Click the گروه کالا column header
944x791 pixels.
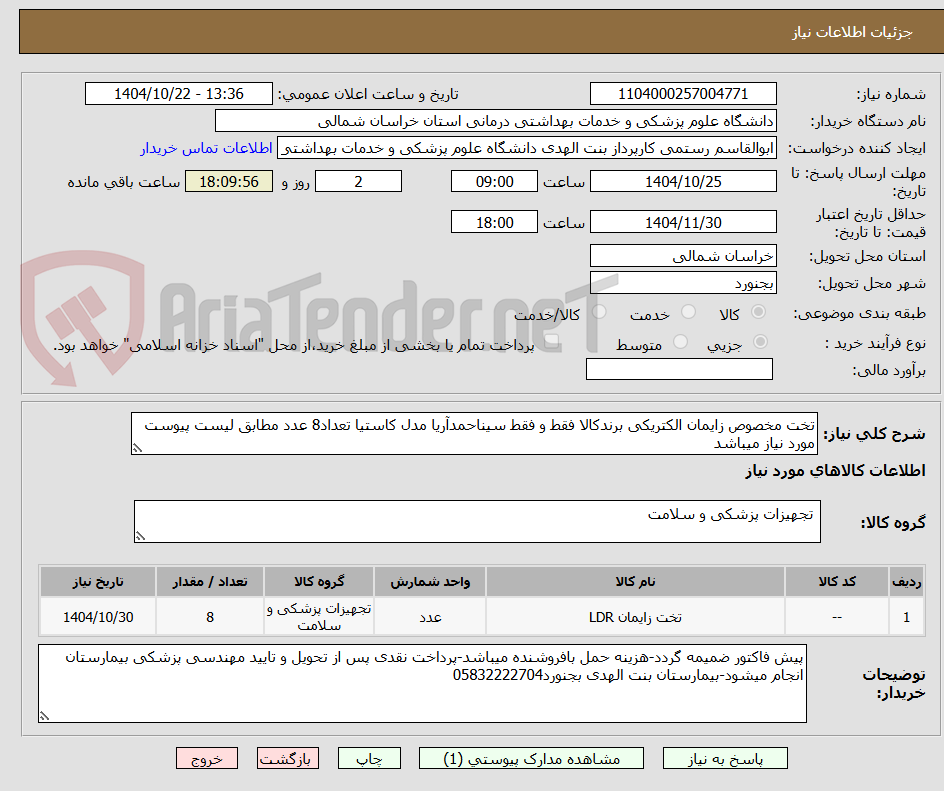319,582
